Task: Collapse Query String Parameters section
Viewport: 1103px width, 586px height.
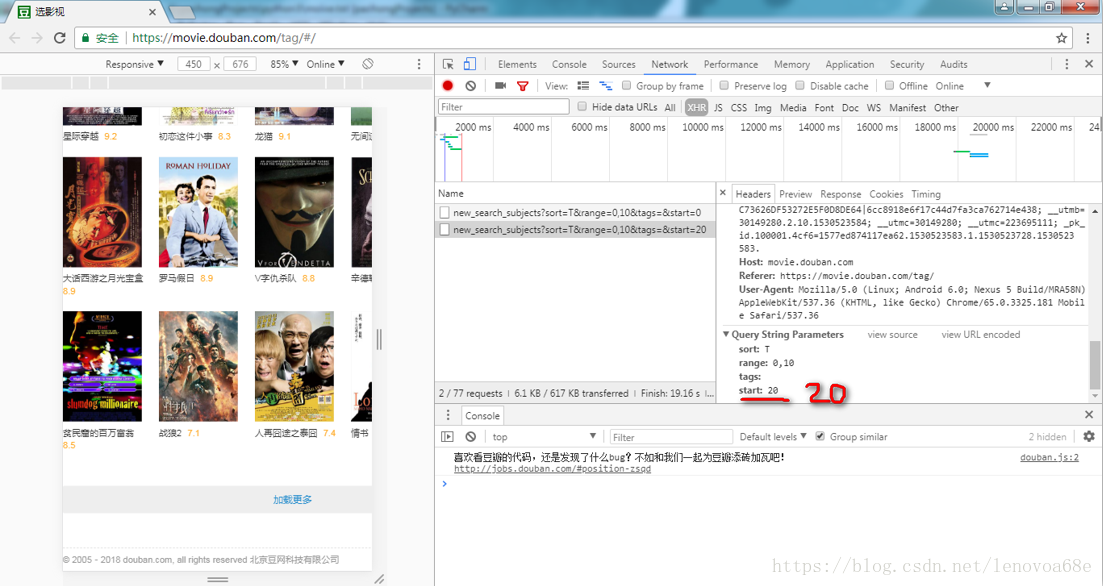Action: pyautogui.click(x=726, y=334)
